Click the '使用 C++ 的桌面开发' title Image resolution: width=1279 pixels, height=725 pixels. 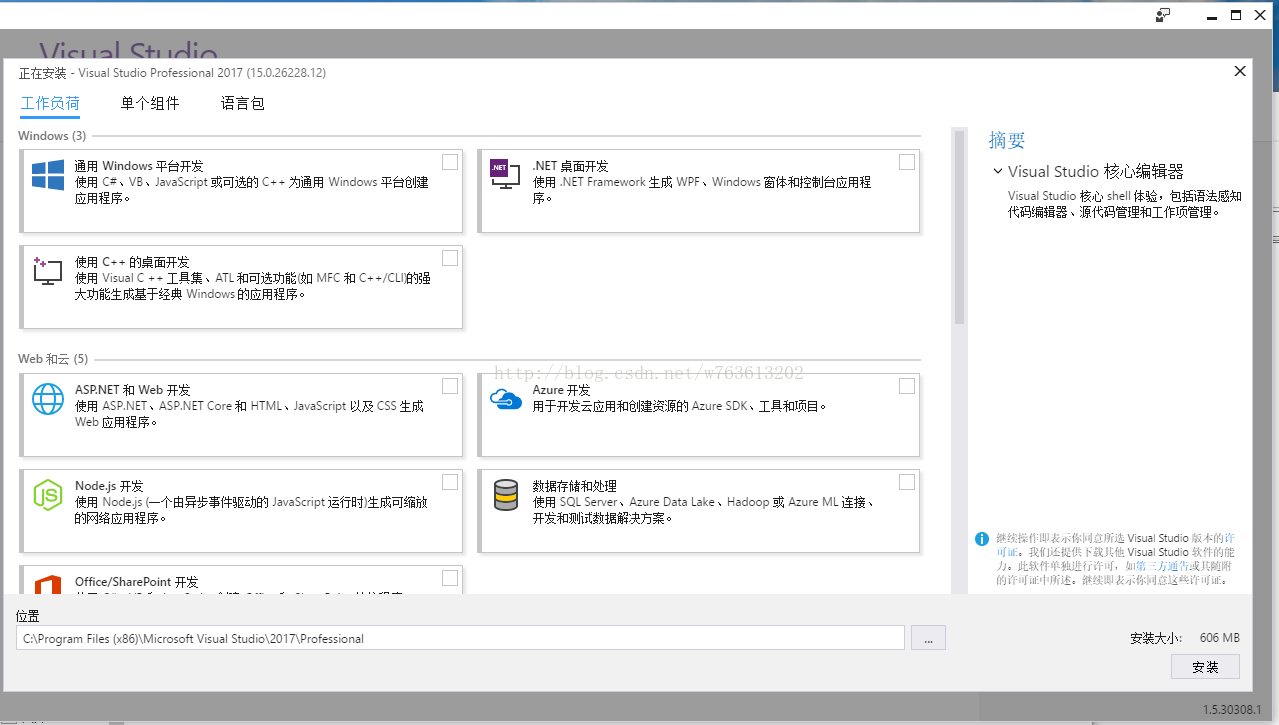pos(132,262)
